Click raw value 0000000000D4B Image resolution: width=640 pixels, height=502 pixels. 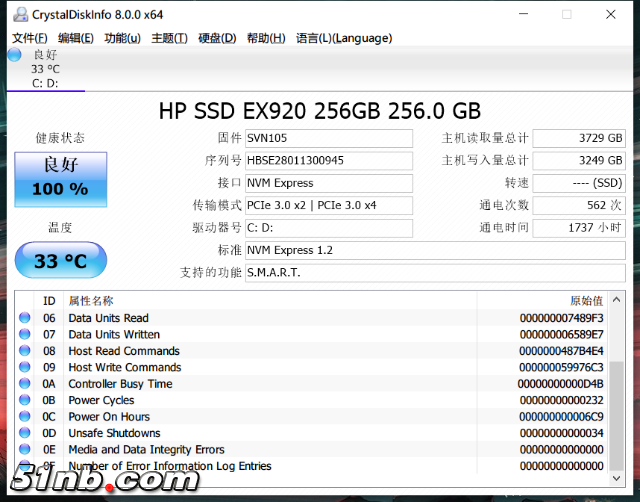pos(561,384)
